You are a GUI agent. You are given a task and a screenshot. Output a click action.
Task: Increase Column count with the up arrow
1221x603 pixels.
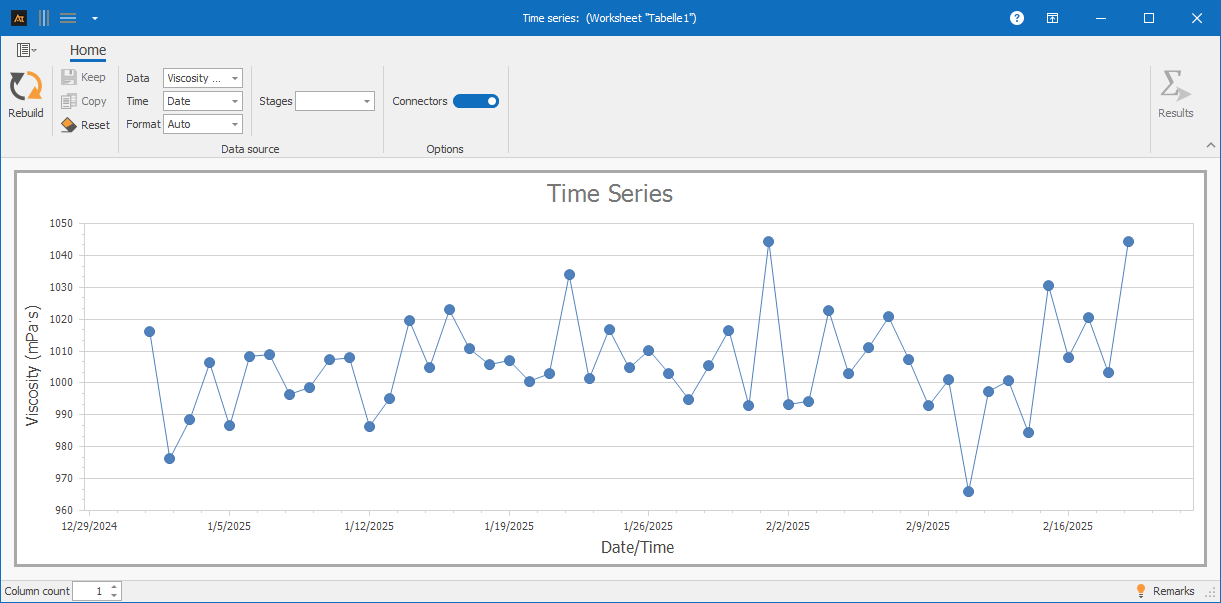(114, 587)
